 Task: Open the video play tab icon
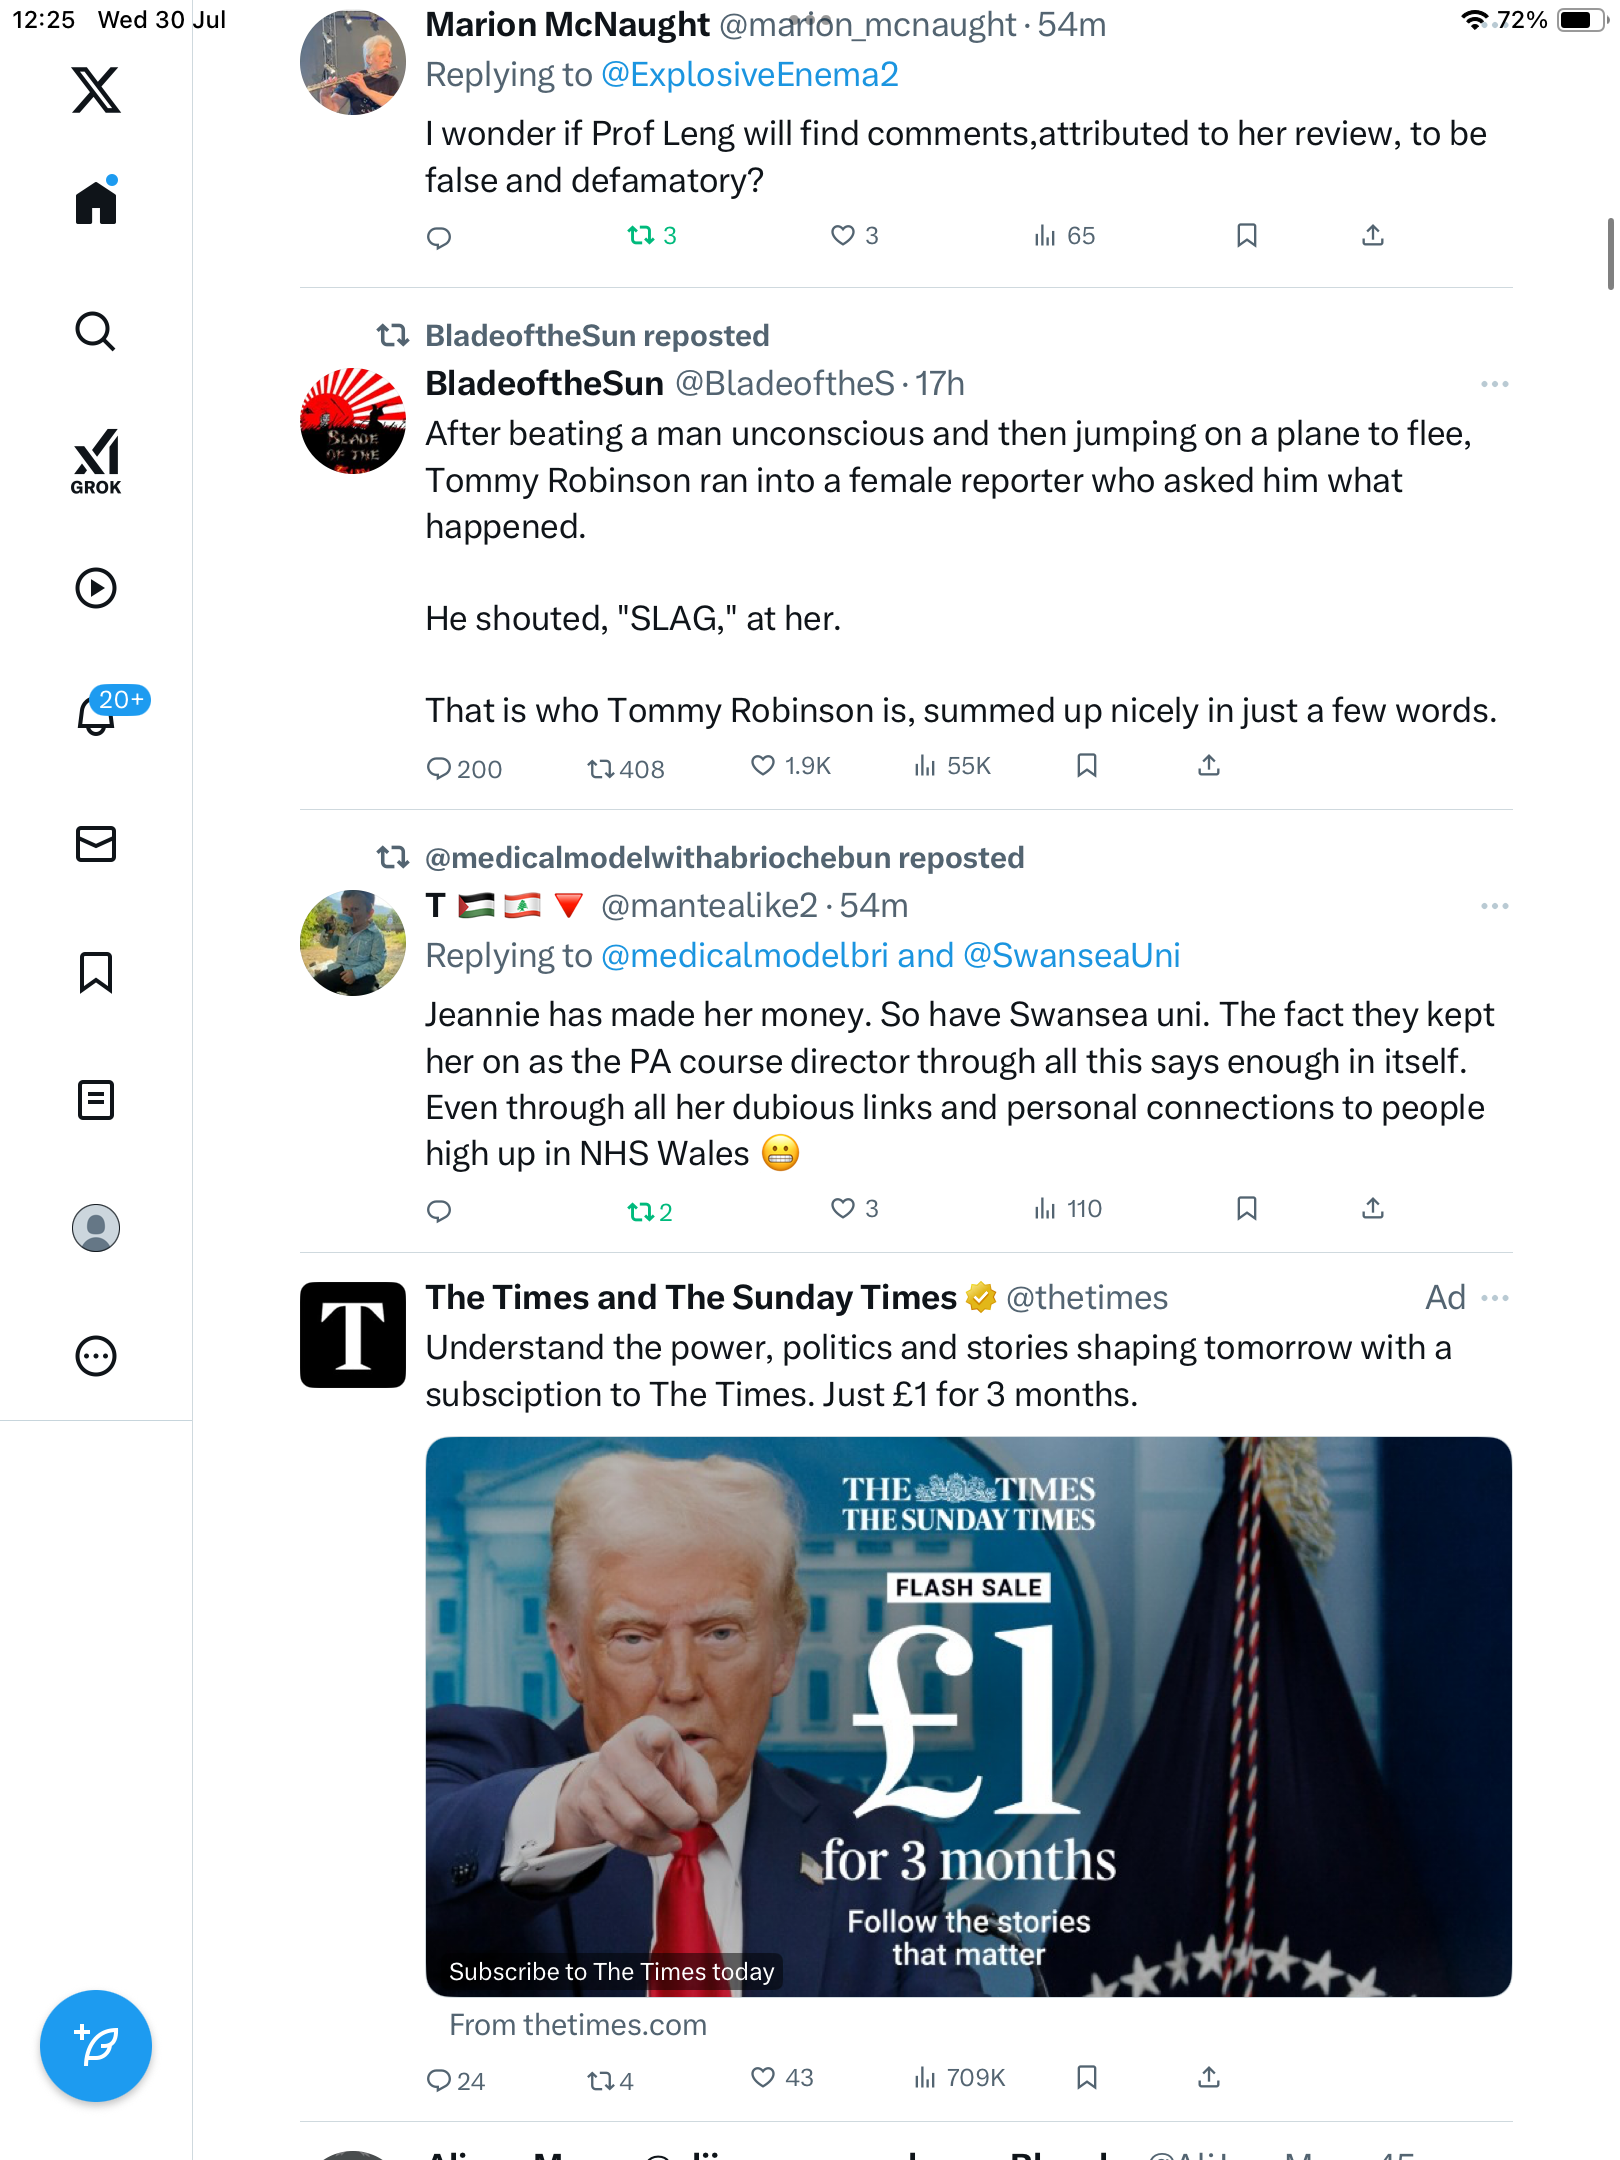point(96,588)
